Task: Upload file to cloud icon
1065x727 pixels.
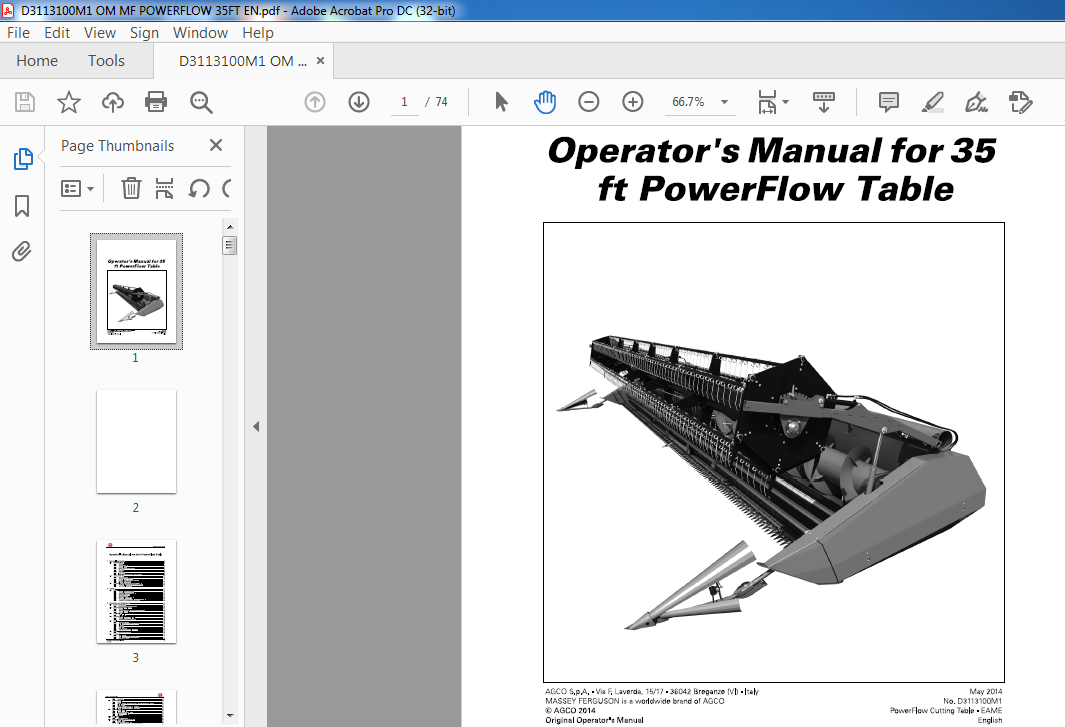Action: click(113, 102)
